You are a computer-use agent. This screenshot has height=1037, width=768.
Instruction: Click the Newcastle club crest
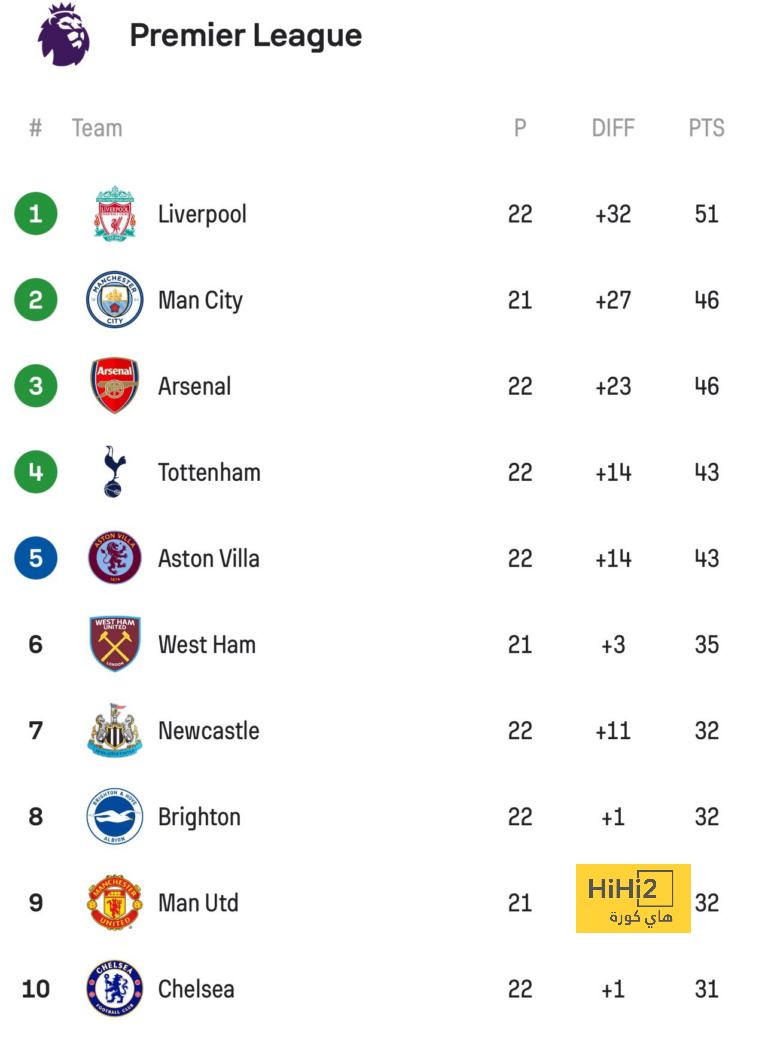pyautogui.click(x=114, y=730)
